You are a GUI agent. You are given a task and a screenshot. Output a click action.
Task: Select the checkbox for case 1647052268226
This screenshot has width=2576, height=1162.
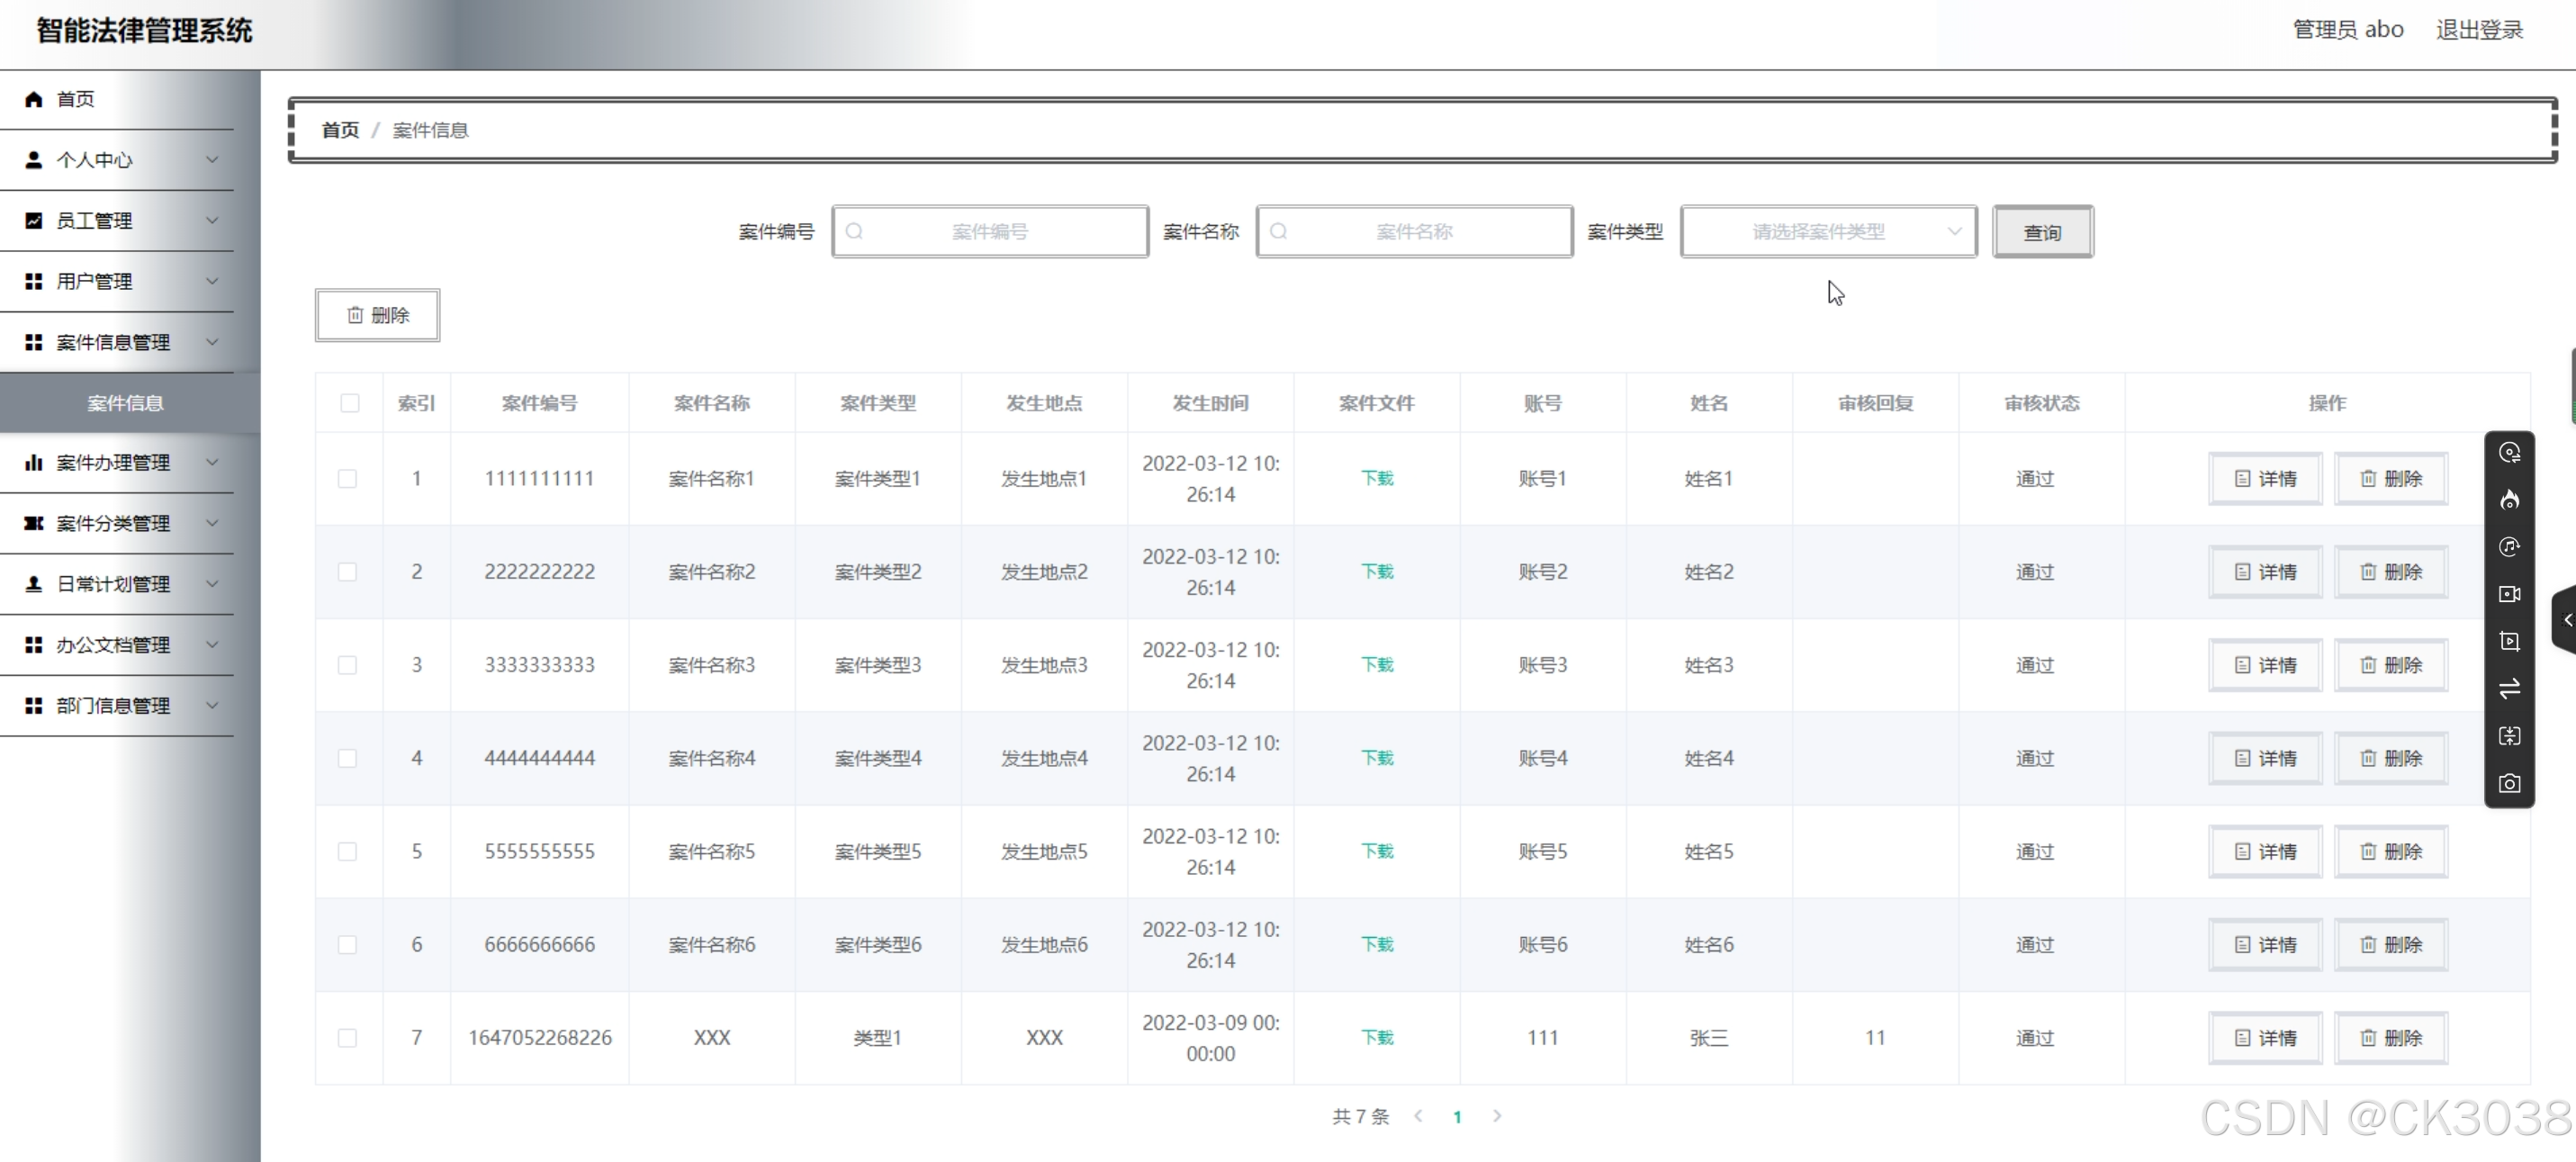click(347, 1038)
